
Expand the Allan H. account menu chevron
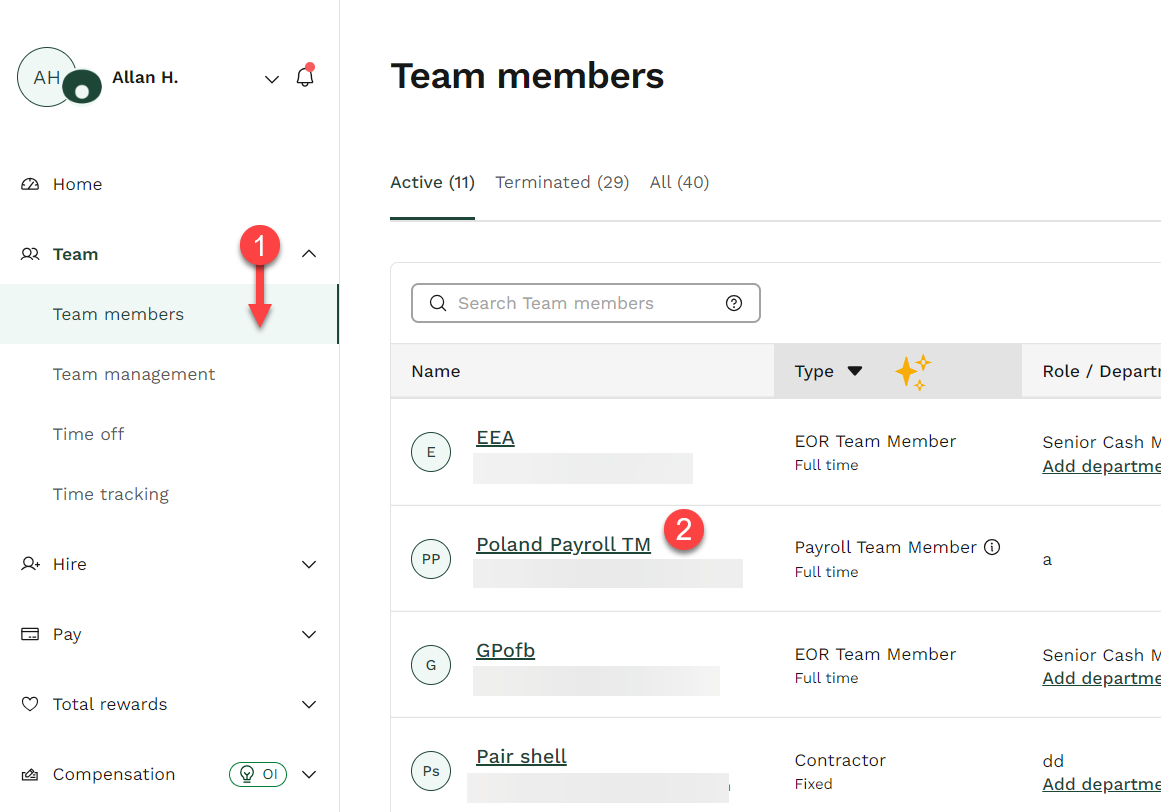(271, 78)
